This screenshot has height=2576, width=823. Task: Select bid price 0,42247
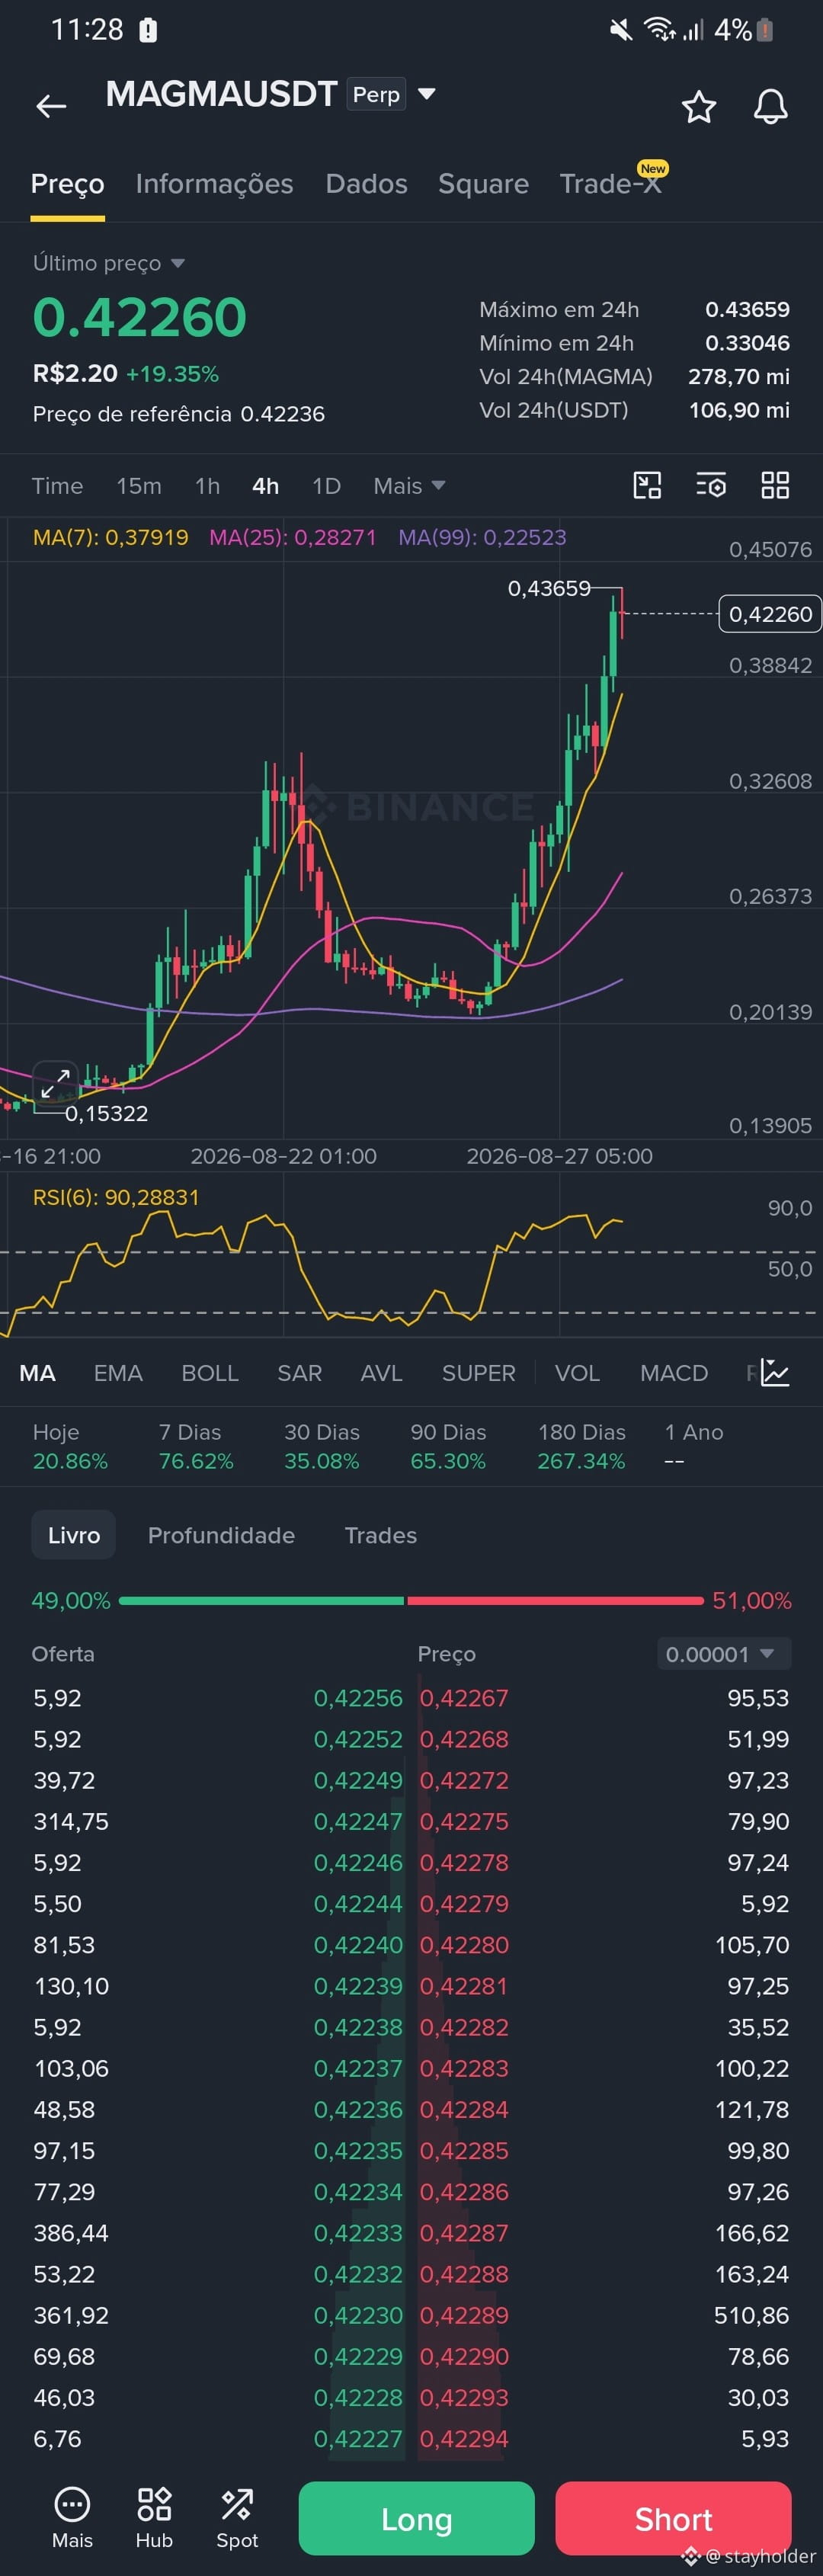click(x=358, y=1821)
